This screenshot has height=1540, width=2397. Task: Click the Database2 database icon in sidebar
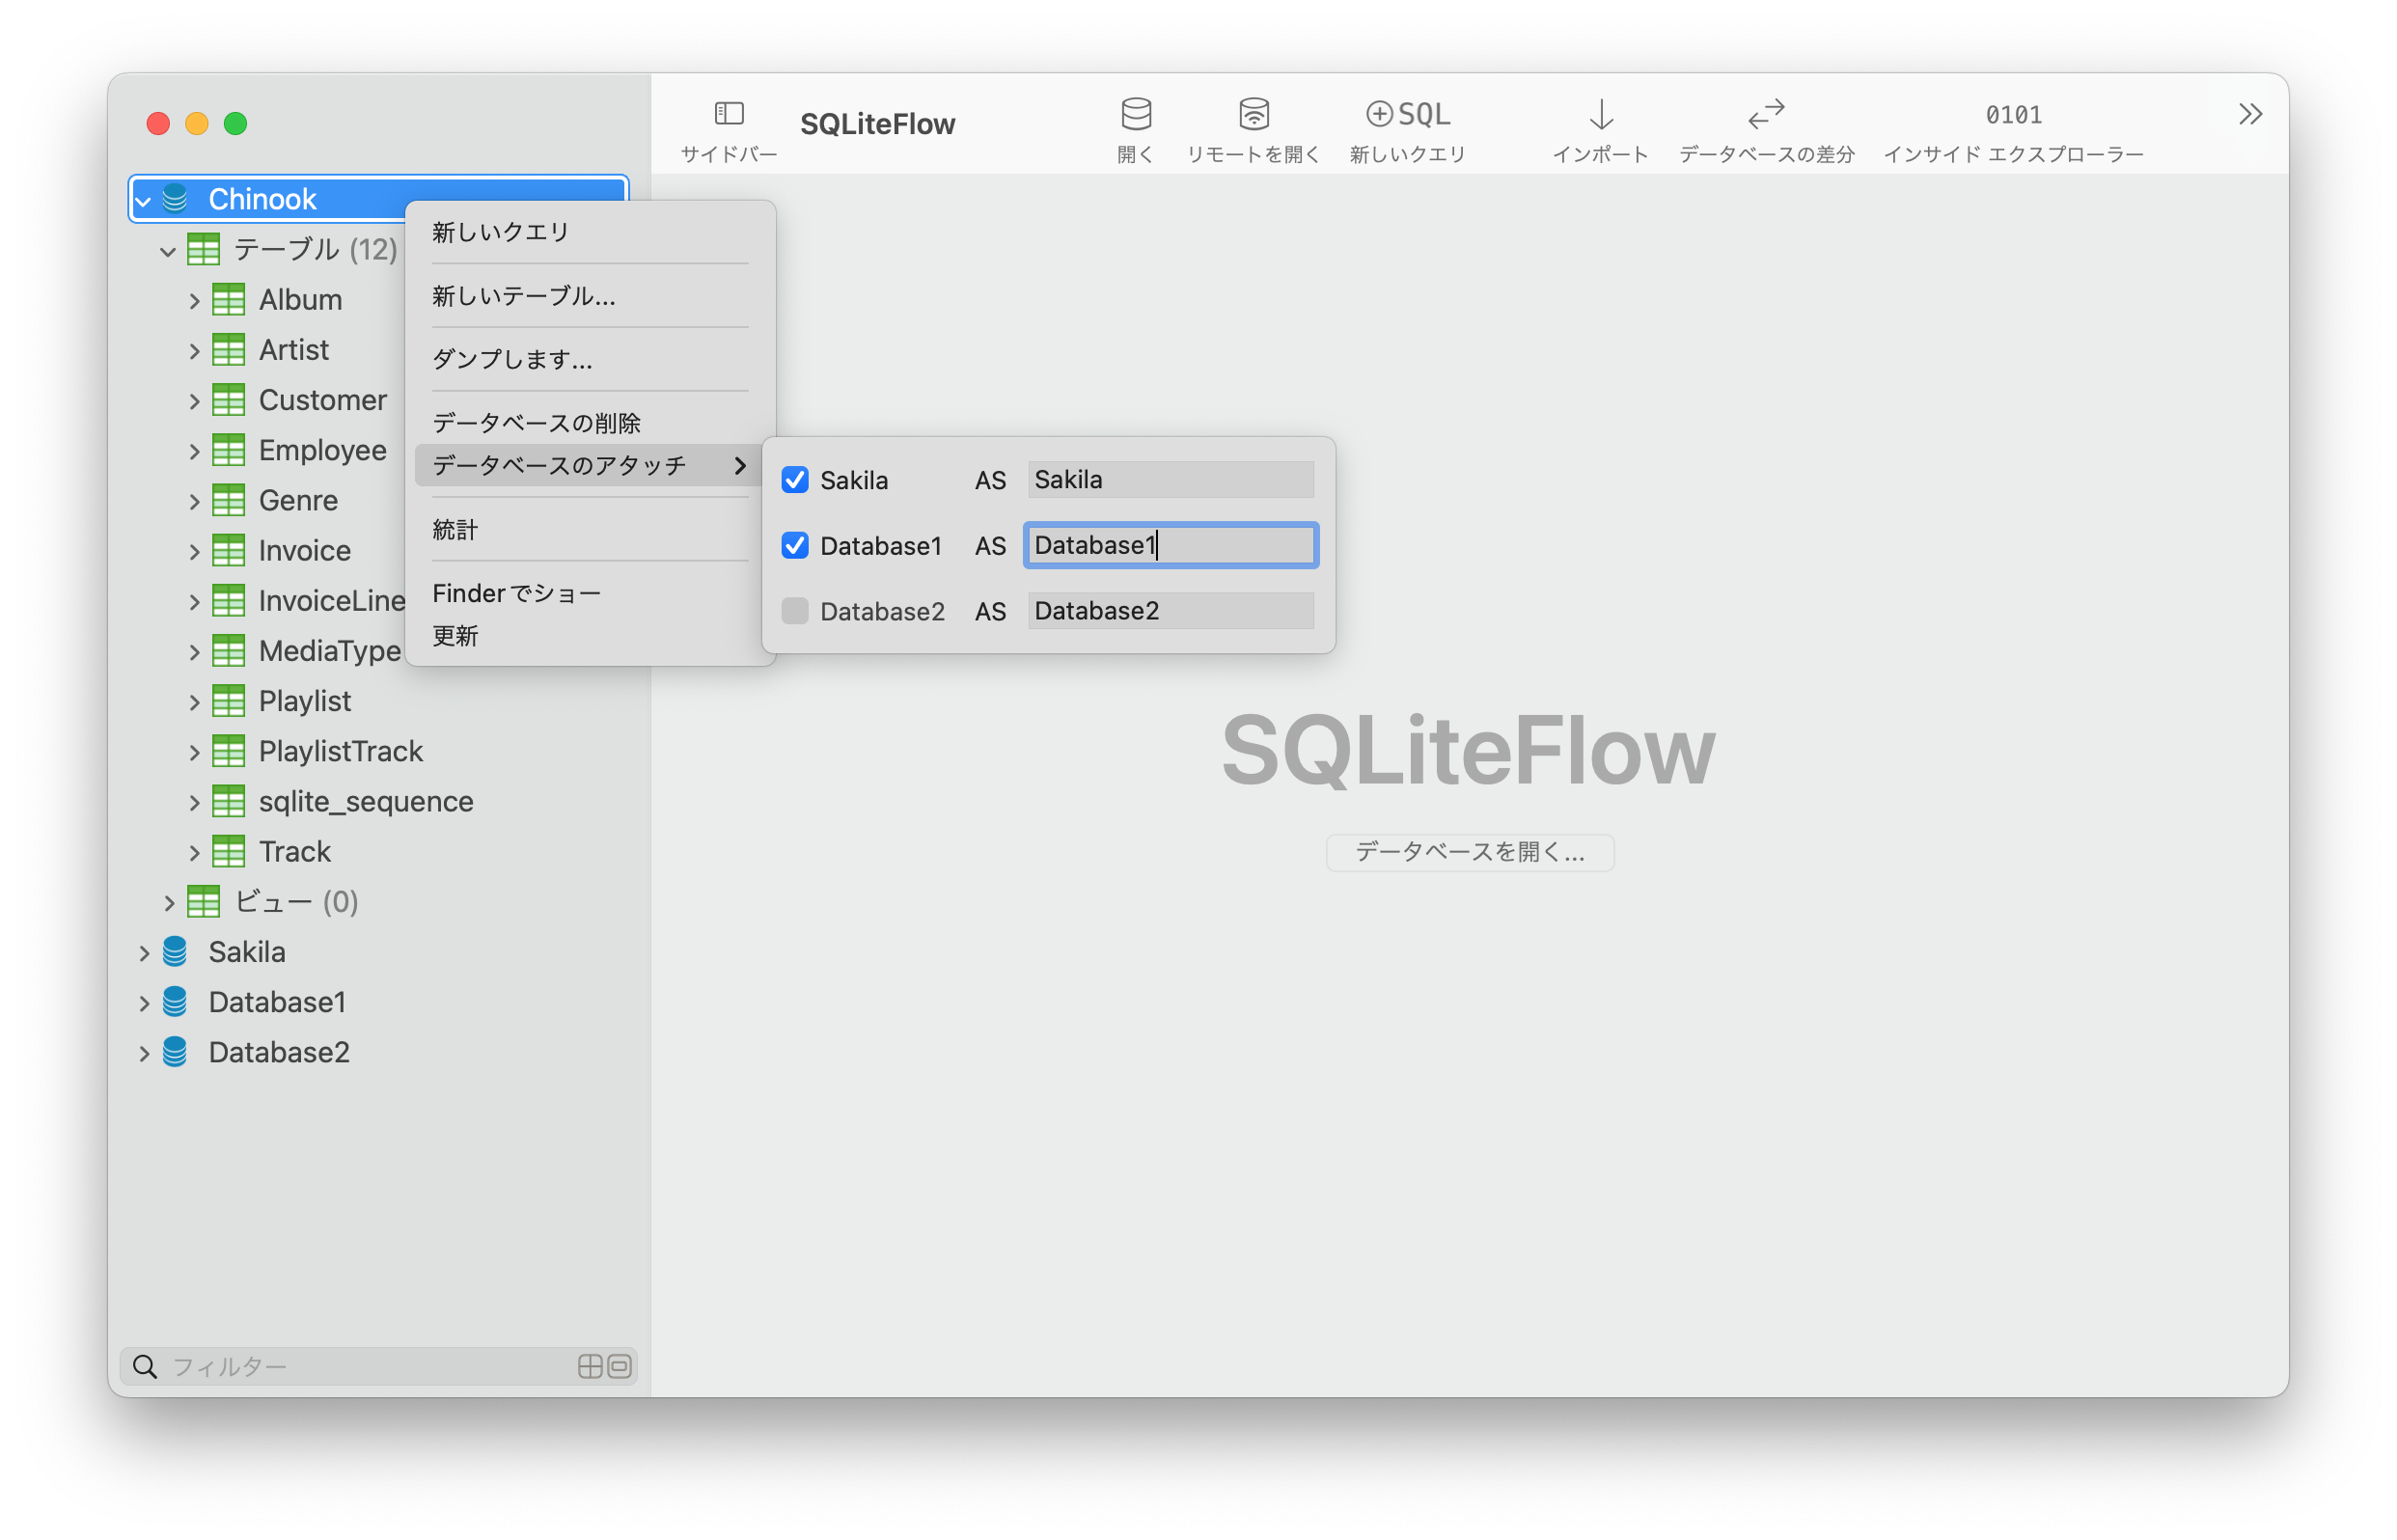tap(175, 1051)
